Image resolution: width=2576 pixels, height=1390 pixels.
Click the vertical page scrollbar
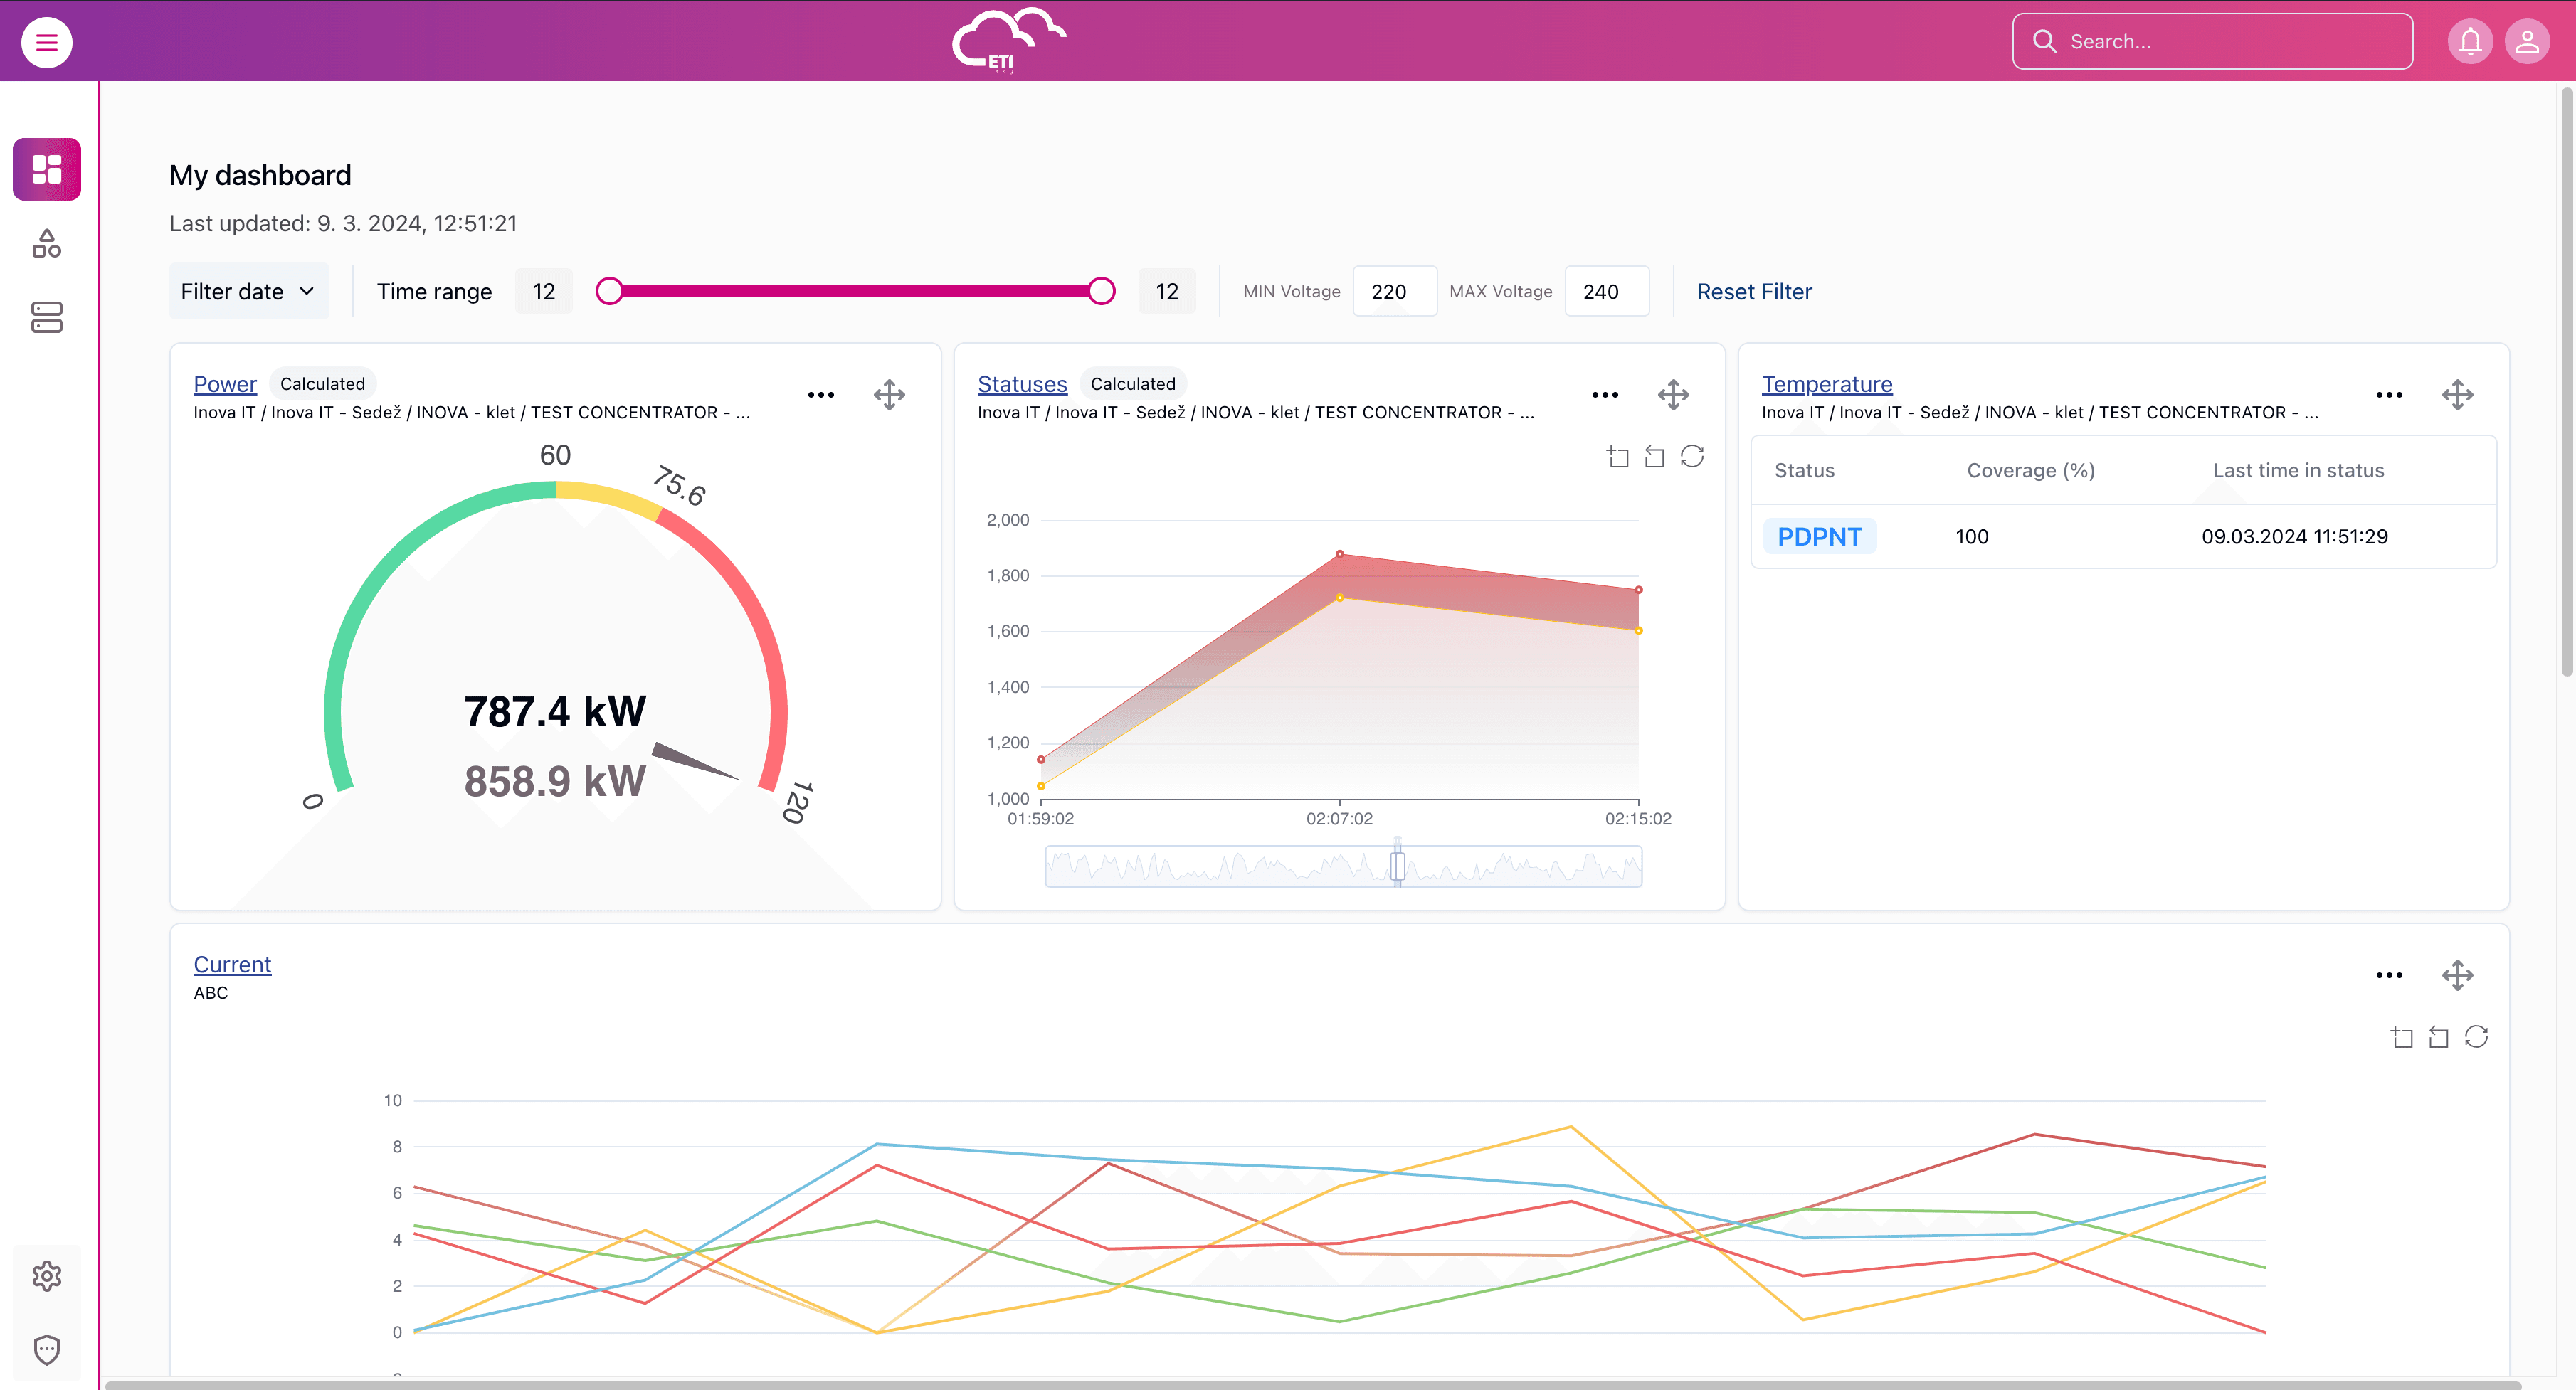(x=2566, y=382)
